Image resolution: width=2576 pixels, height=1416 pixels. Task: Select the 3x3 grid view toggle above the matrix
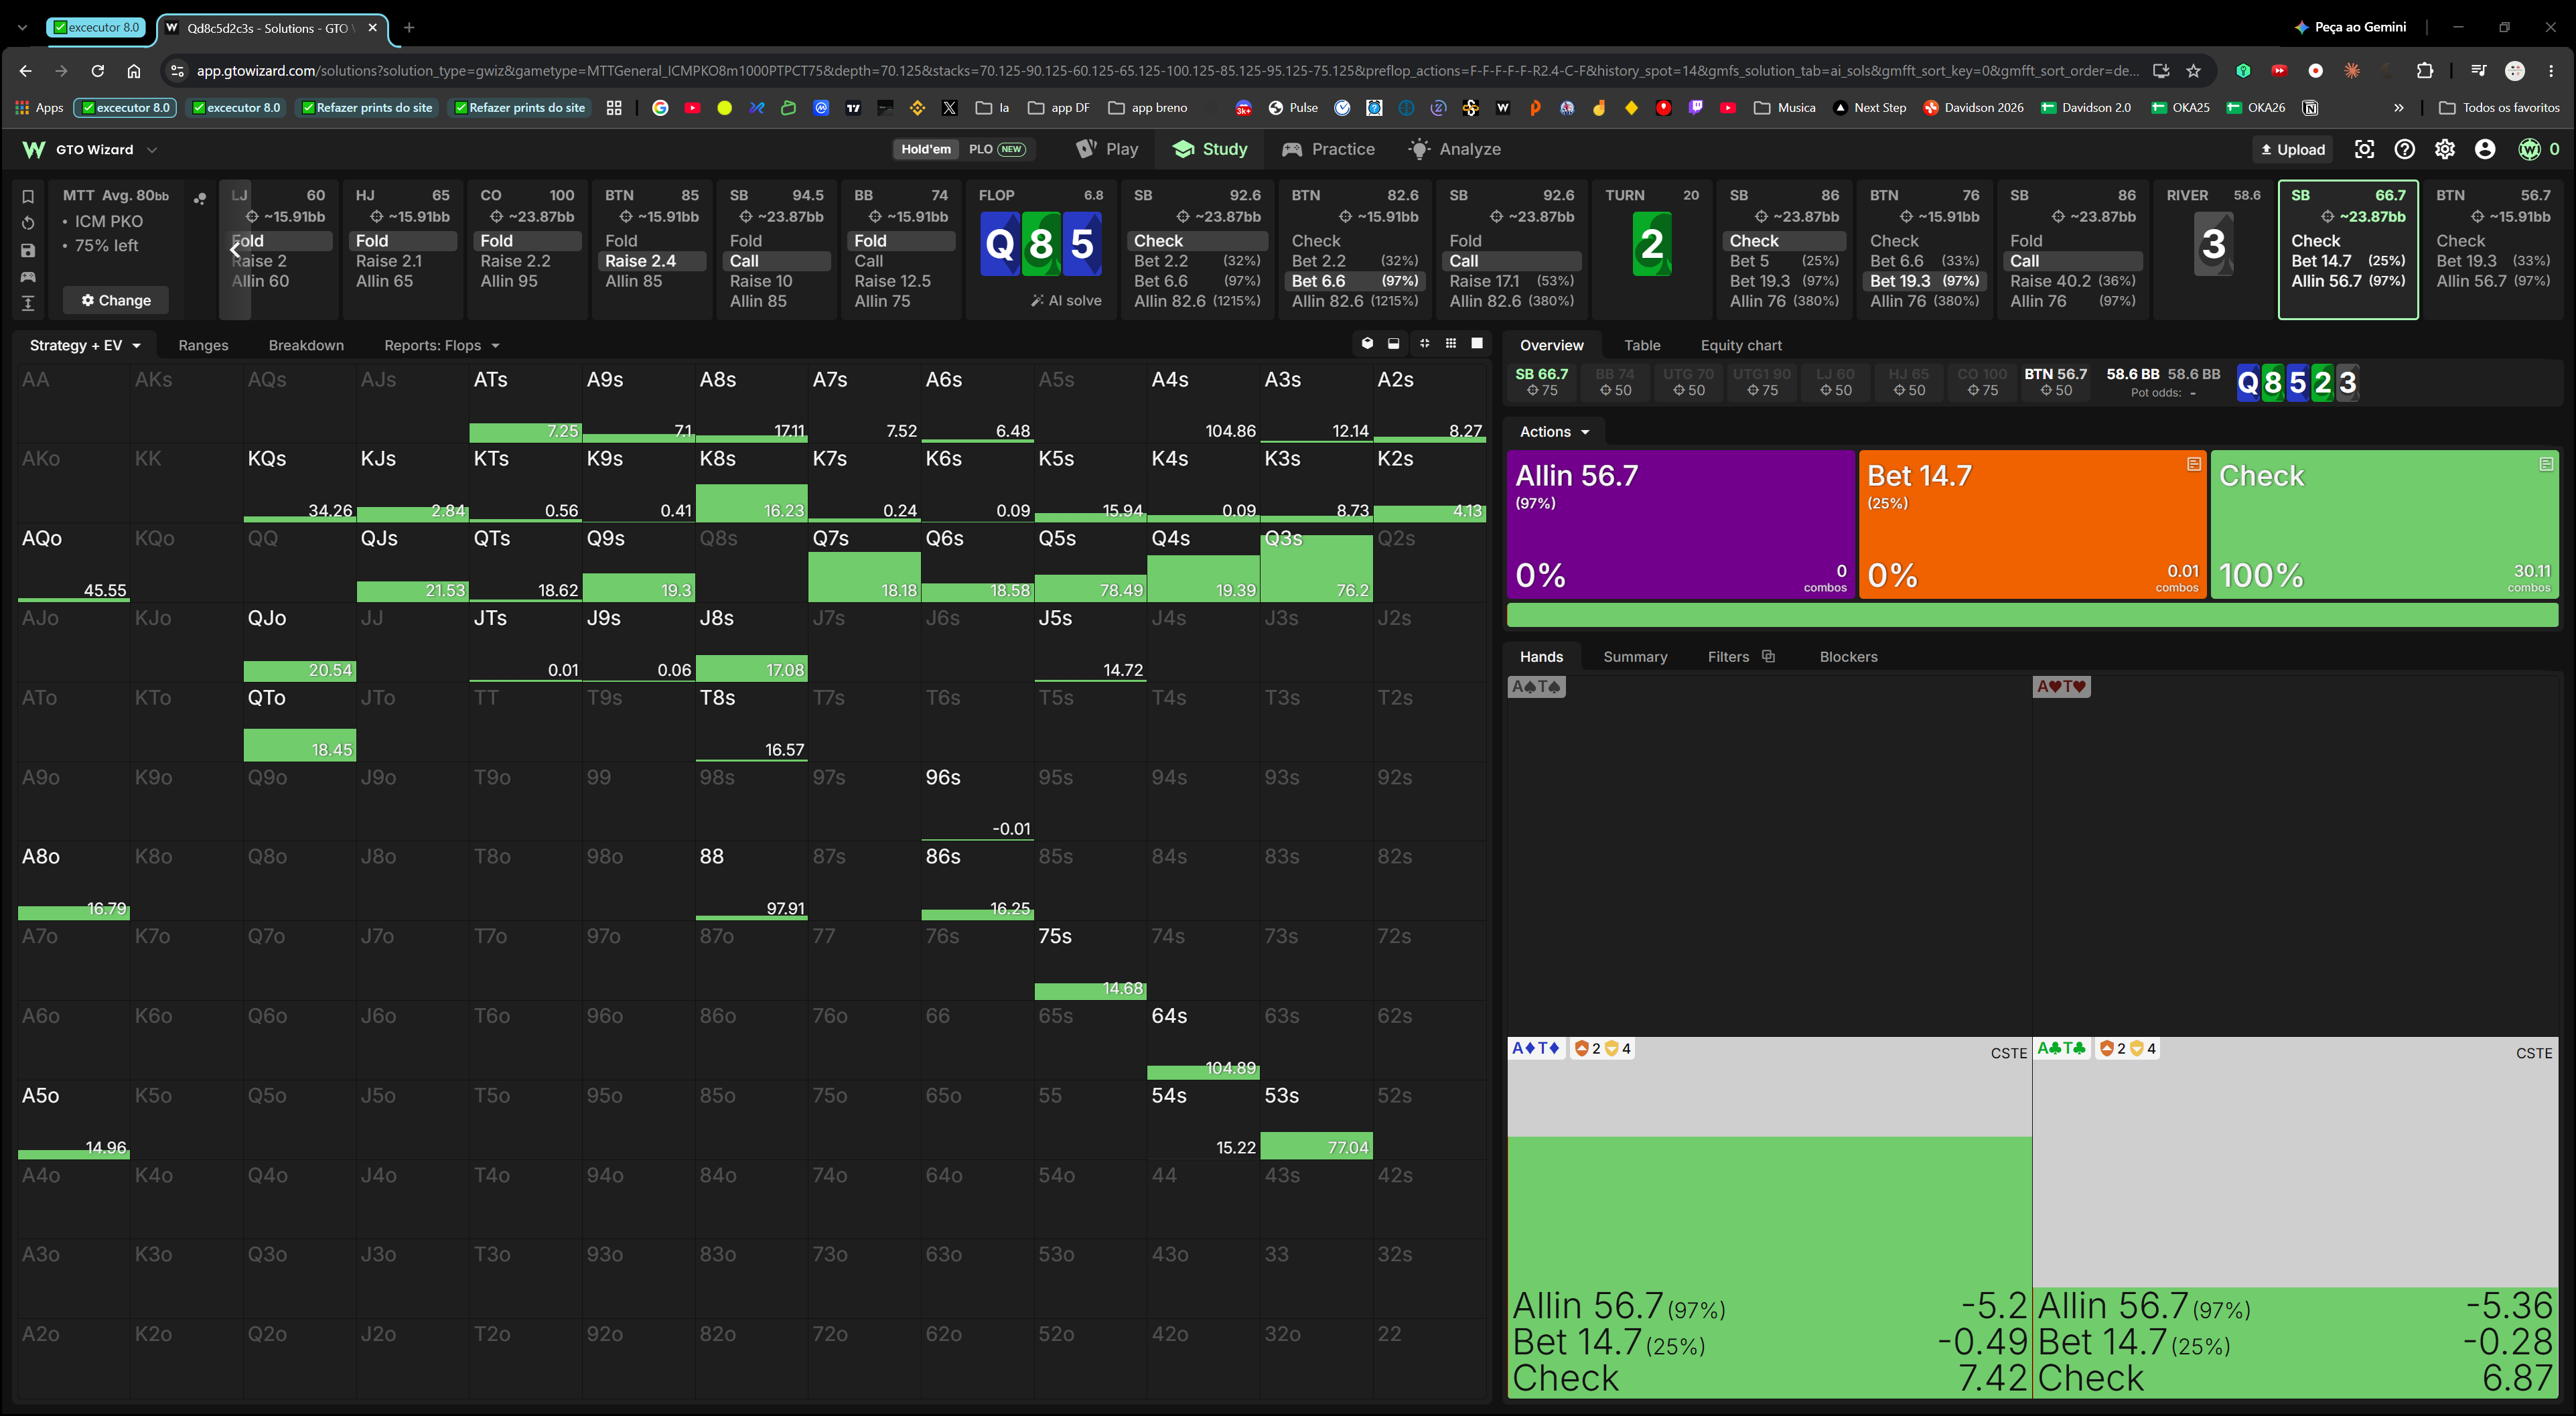coord(1451,344)
